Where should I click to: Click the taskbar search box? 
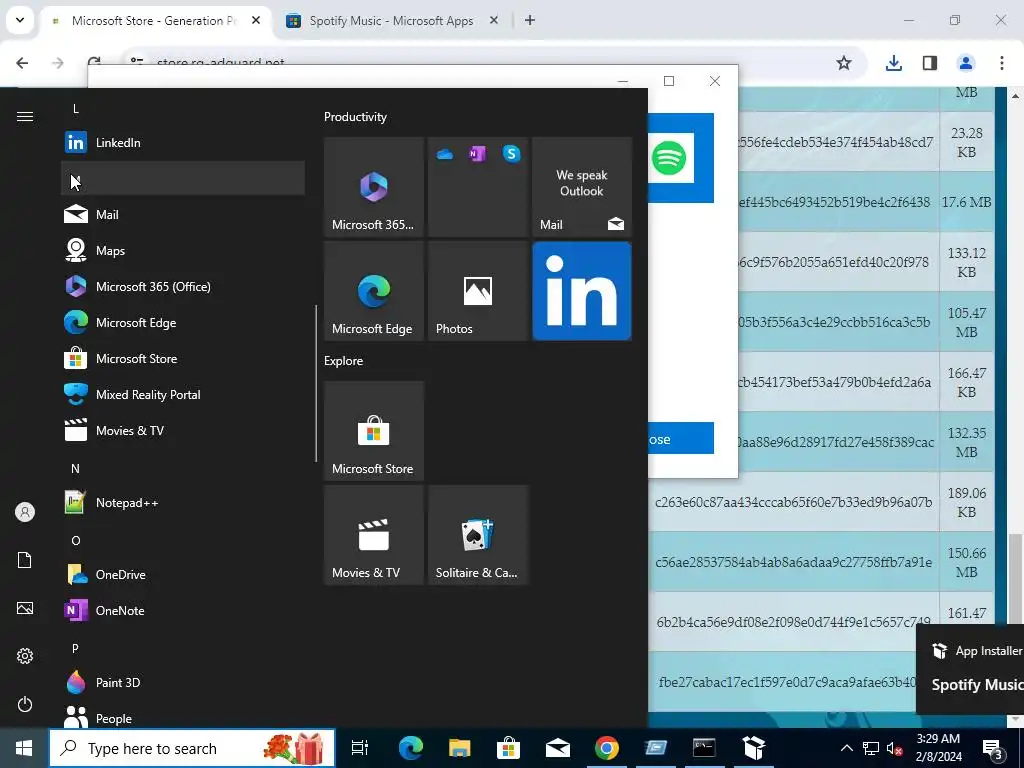pos(192,748)
